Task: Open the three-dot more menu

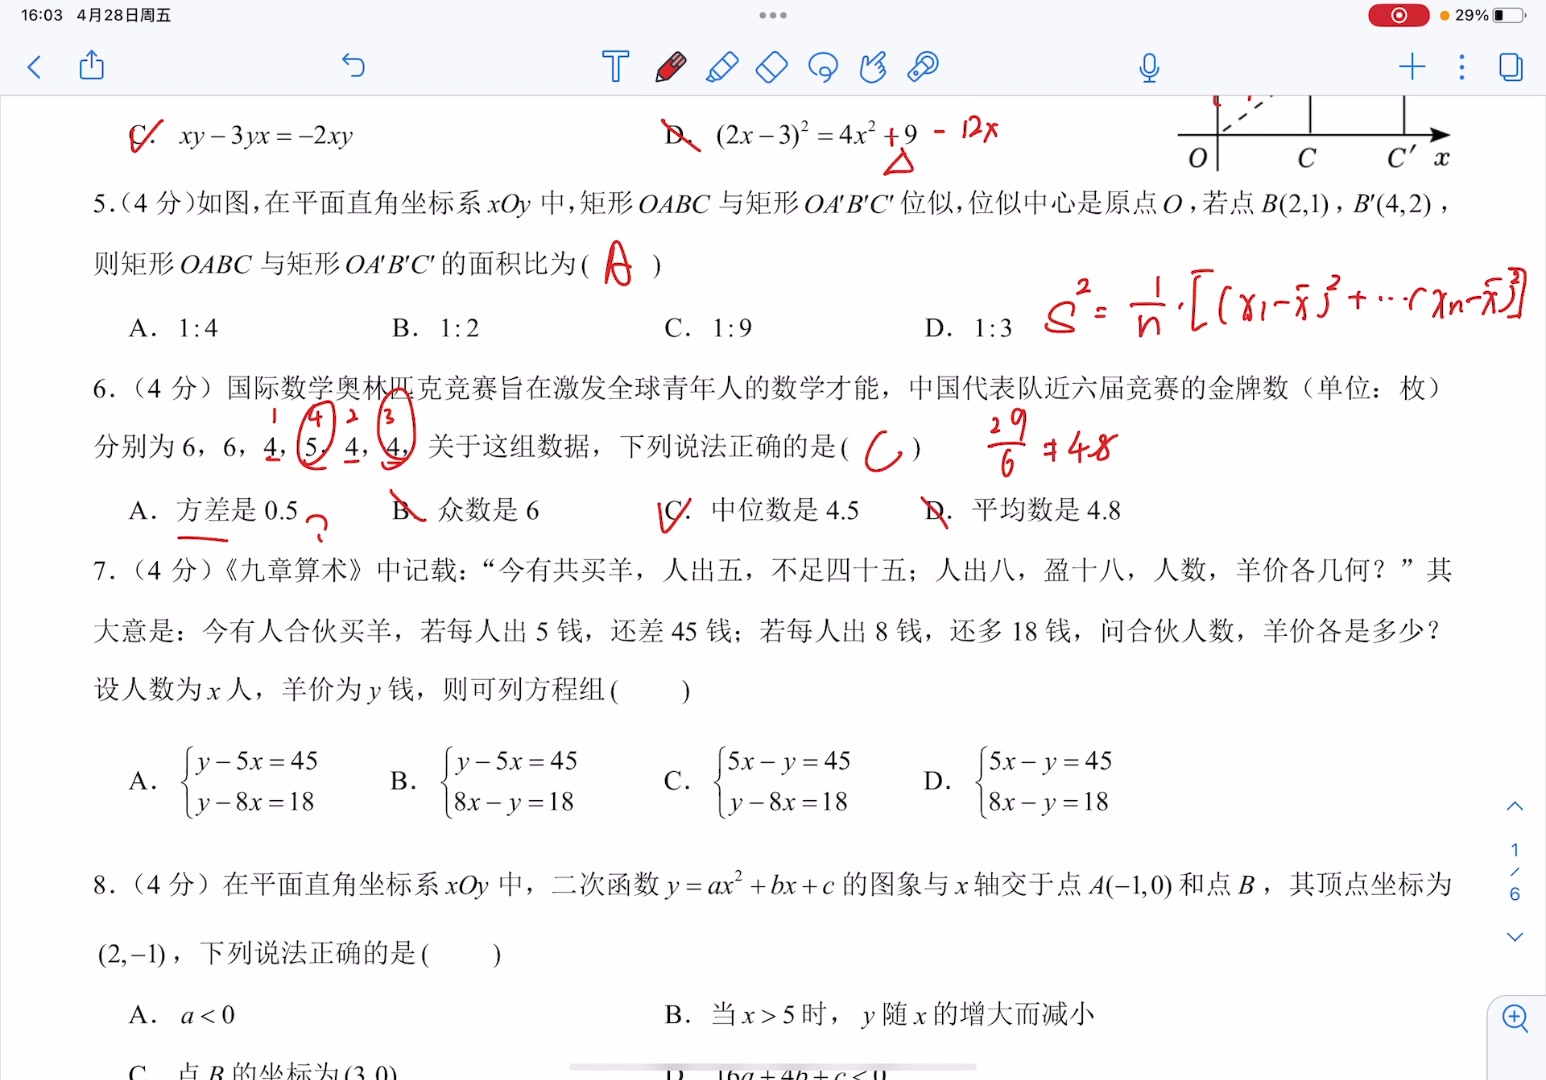Action: [1462, 67]
